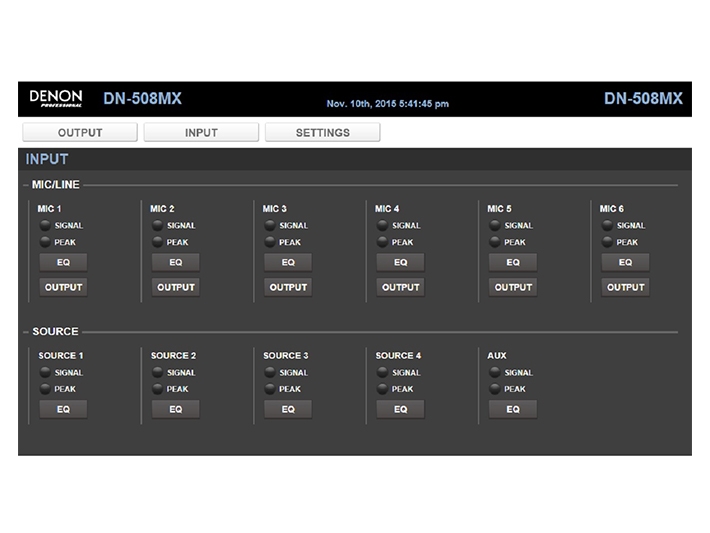Viewport: 710px width, 533px height.
Task: Click the MIC 1 channel label
Action: tap(49, 209)
